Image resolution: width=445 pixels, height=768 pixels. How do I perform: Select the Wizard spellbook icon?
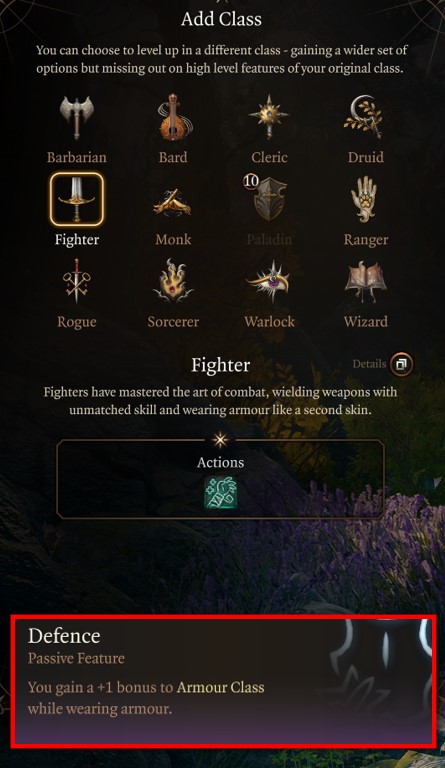tap(365, 282)
